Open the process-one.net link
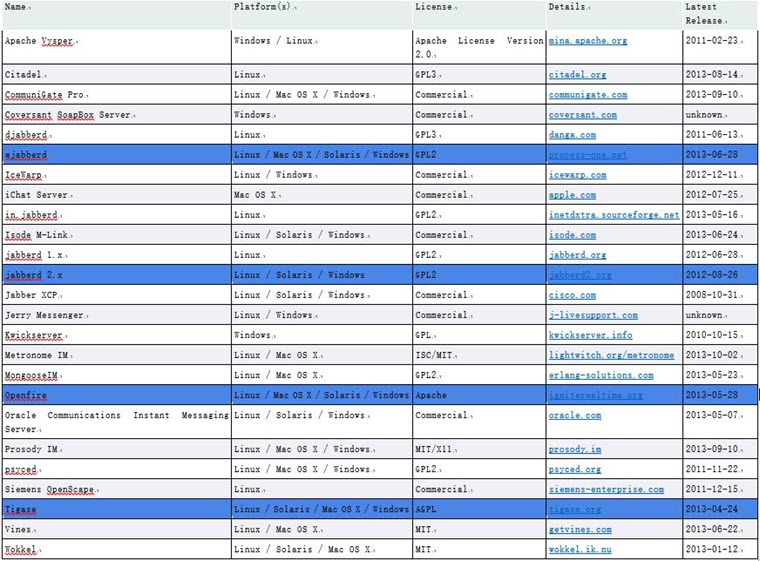The image size is (760, 561). [587, 155]
